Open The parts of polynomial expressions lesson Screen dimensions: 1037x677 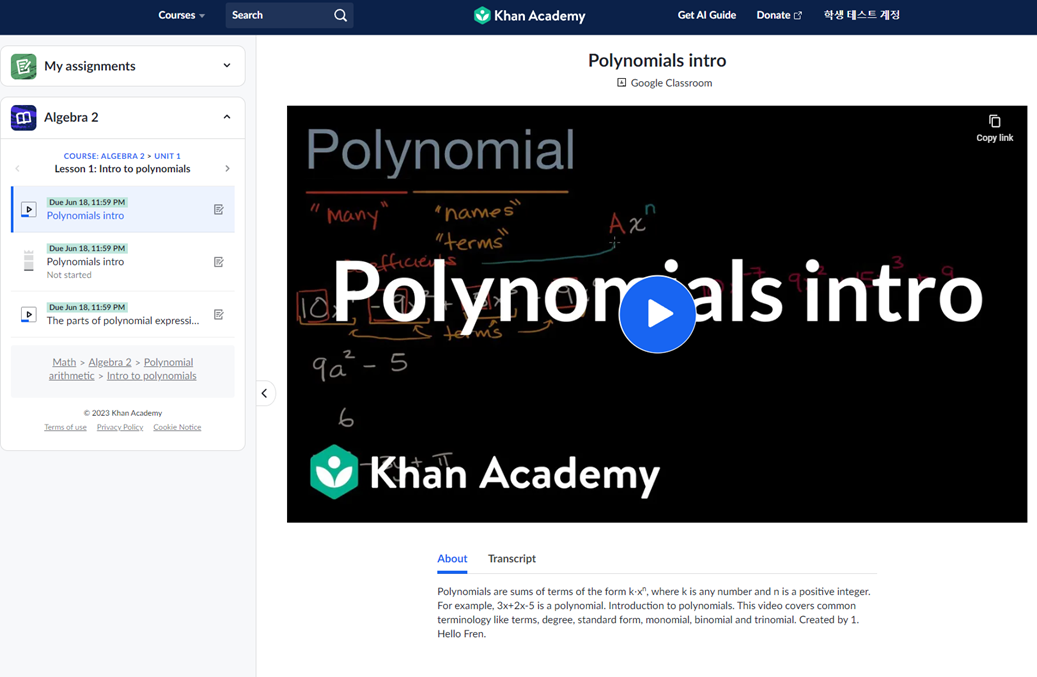(123, 315)
